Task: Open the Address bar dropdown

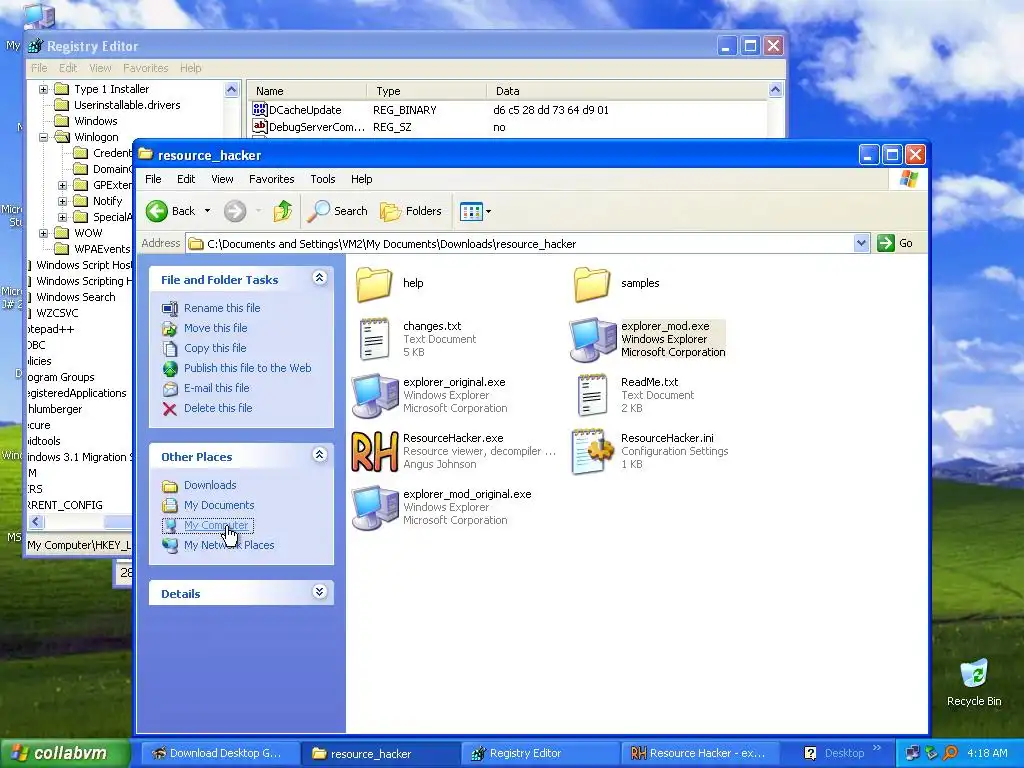Action: click(x=861, y=244)
